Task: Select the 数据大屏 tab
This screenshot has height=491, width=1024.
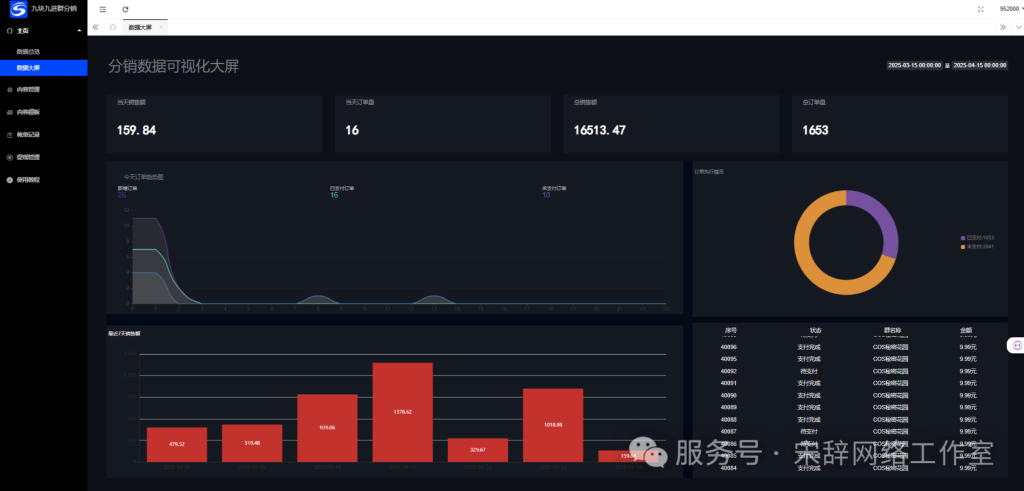Action: click(140, 27)
